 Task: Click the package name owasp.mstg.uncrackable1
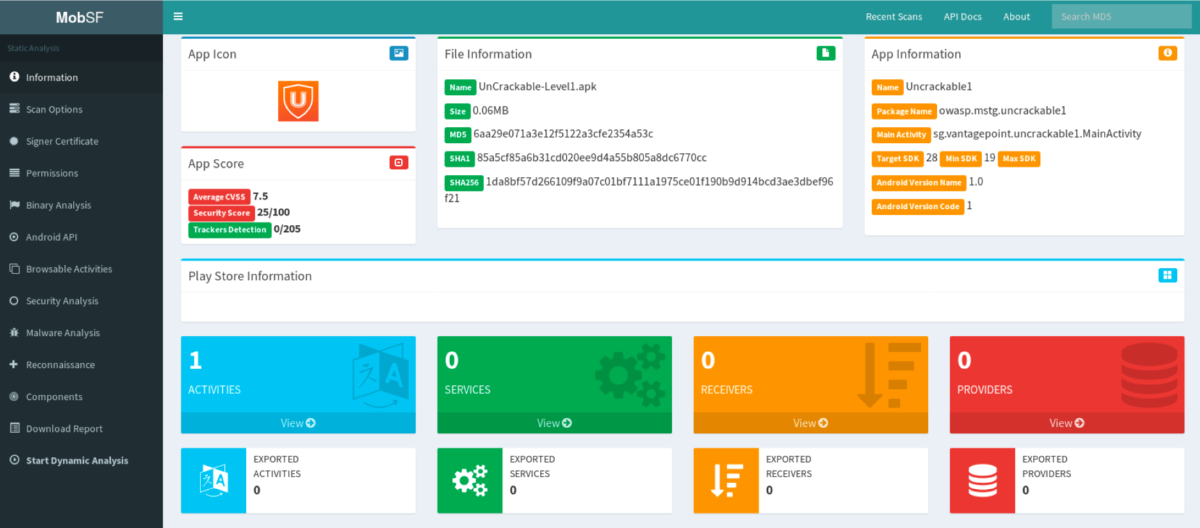pyautogui.click(x=1003, y=110)
